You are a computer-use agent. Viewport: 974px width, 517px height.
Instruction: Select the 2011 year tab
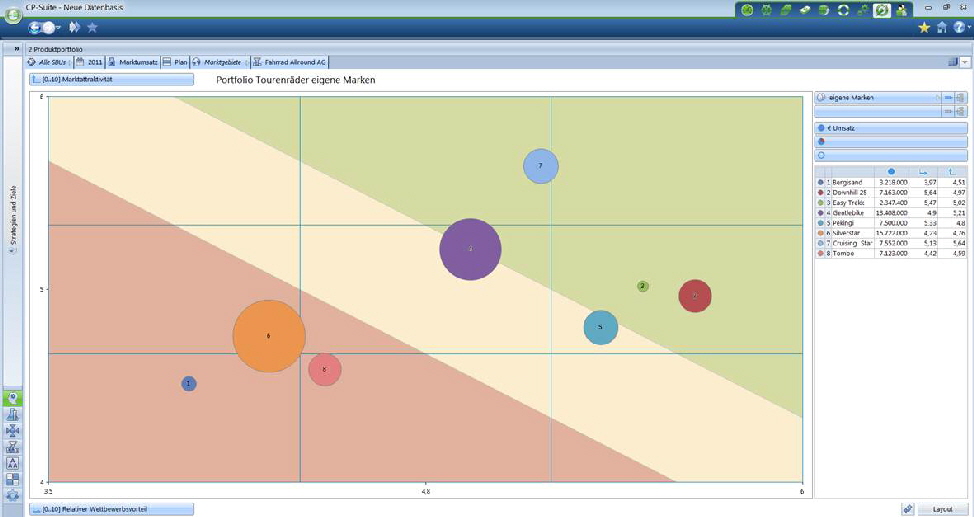point(89,62)
